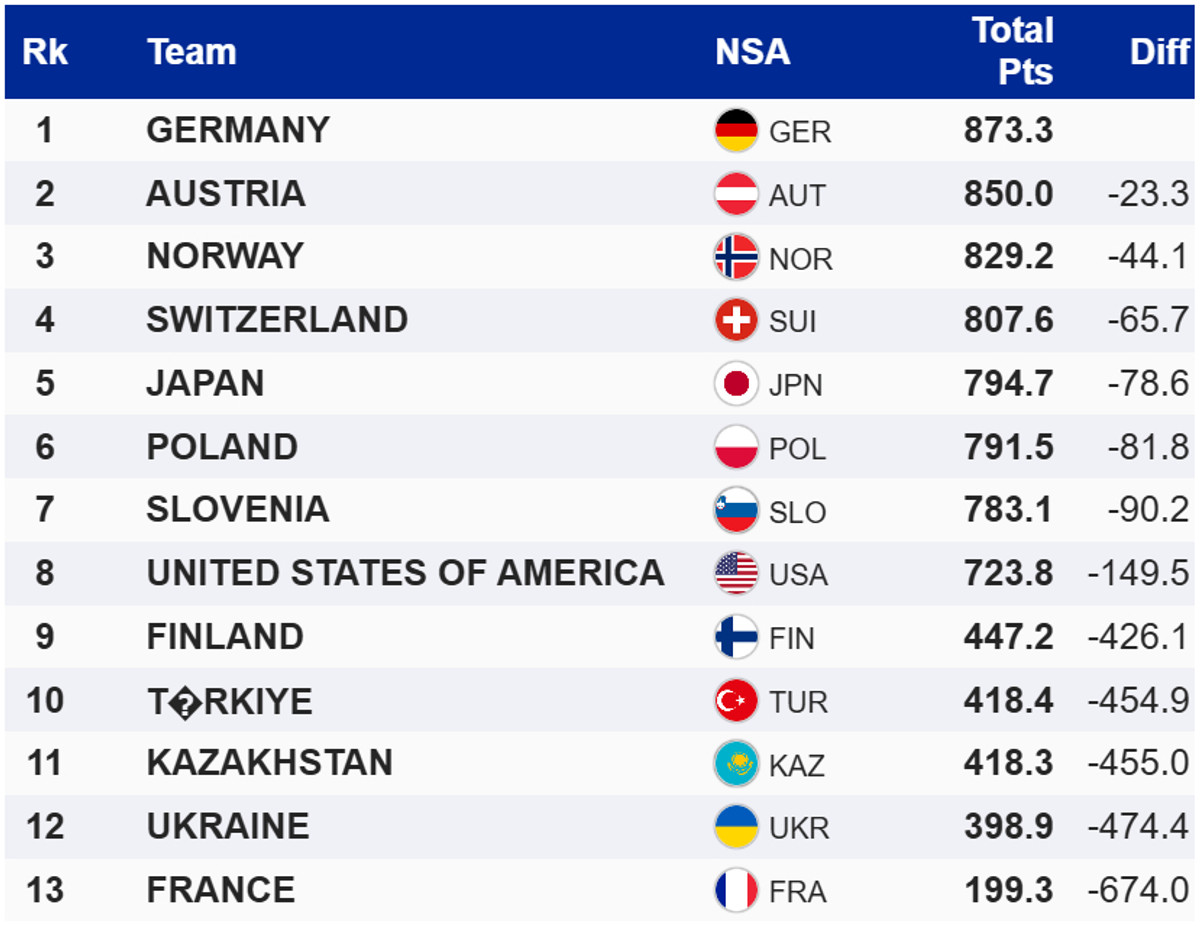
Task: Click the Kazakhstan flag icon
Action: click(x=736, y=764)
